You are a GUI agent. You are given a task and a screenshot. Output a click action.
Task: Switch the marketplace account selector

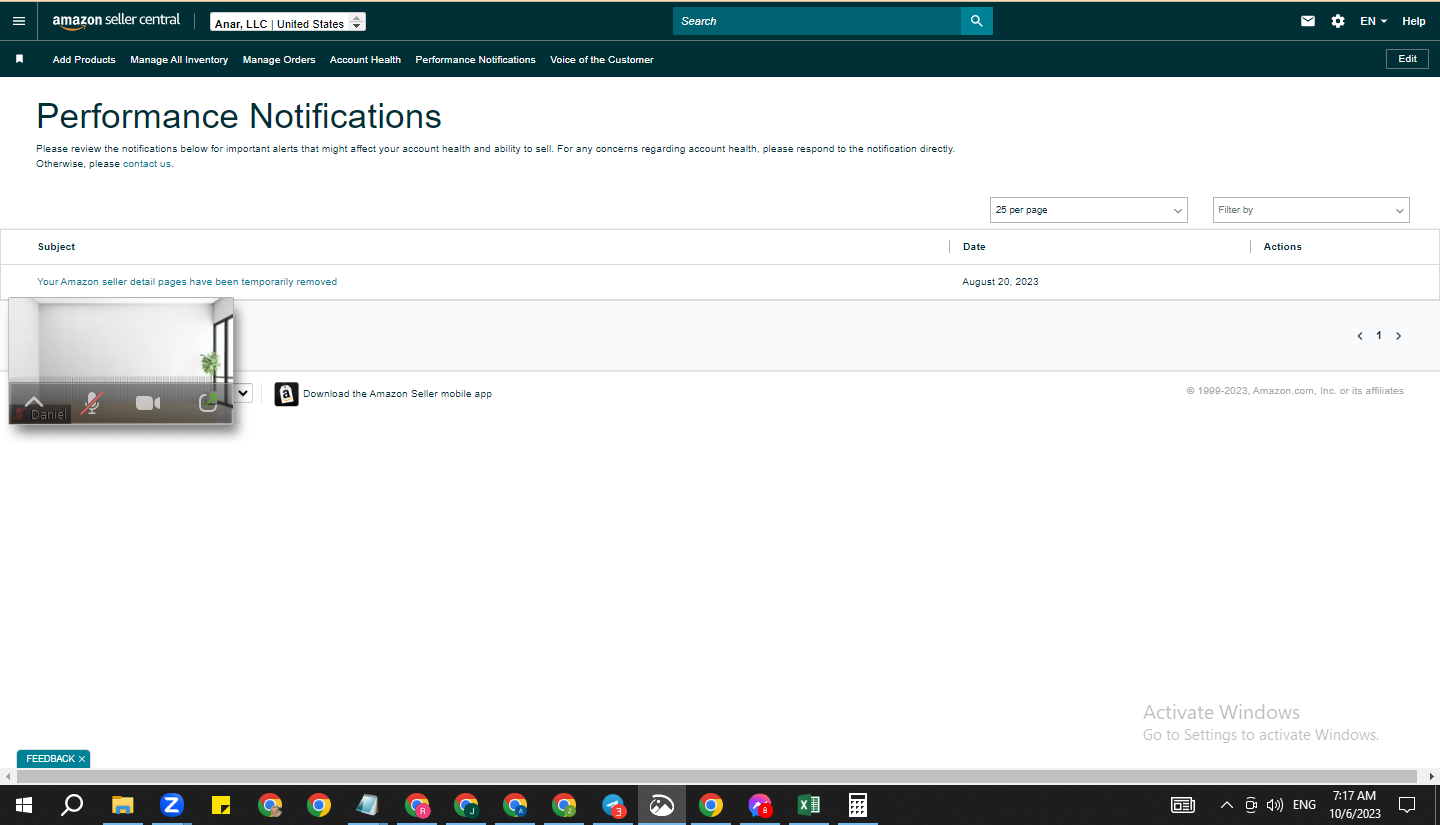288,22
